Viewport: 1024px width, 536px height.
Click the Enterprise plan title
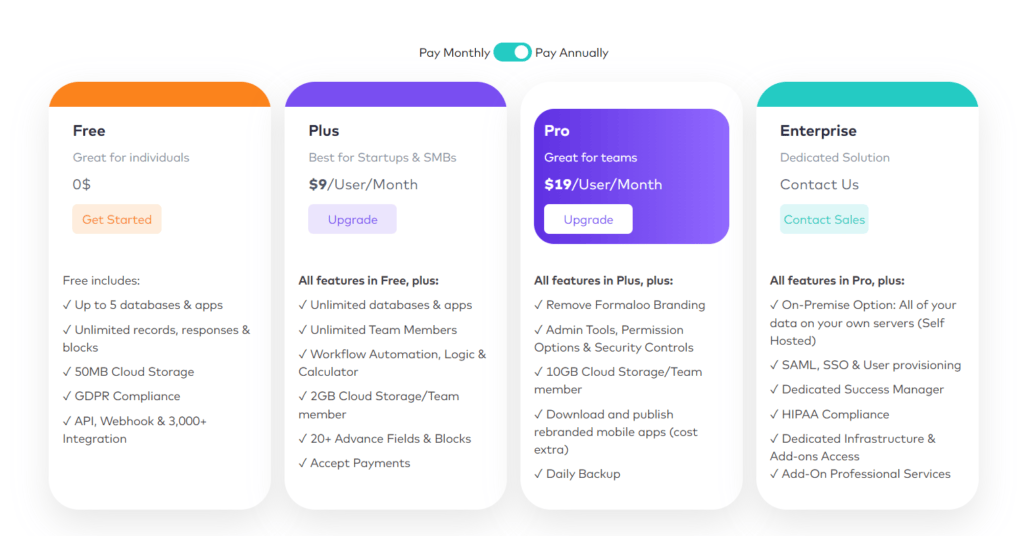pyautogui.click(x=818, y=131)
